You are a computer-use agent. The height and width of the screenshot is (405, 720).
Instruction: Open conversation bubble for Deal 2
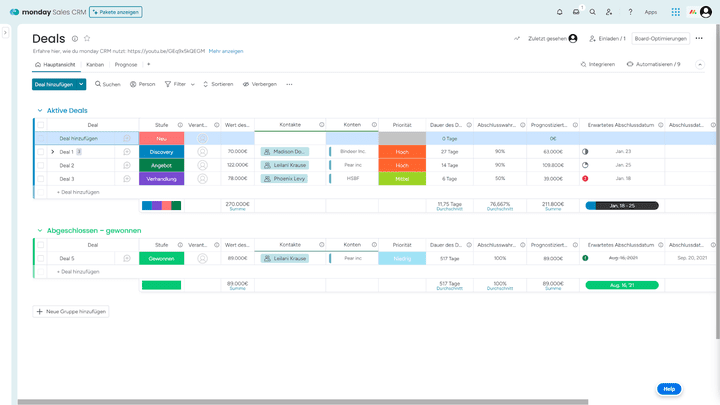127,165
